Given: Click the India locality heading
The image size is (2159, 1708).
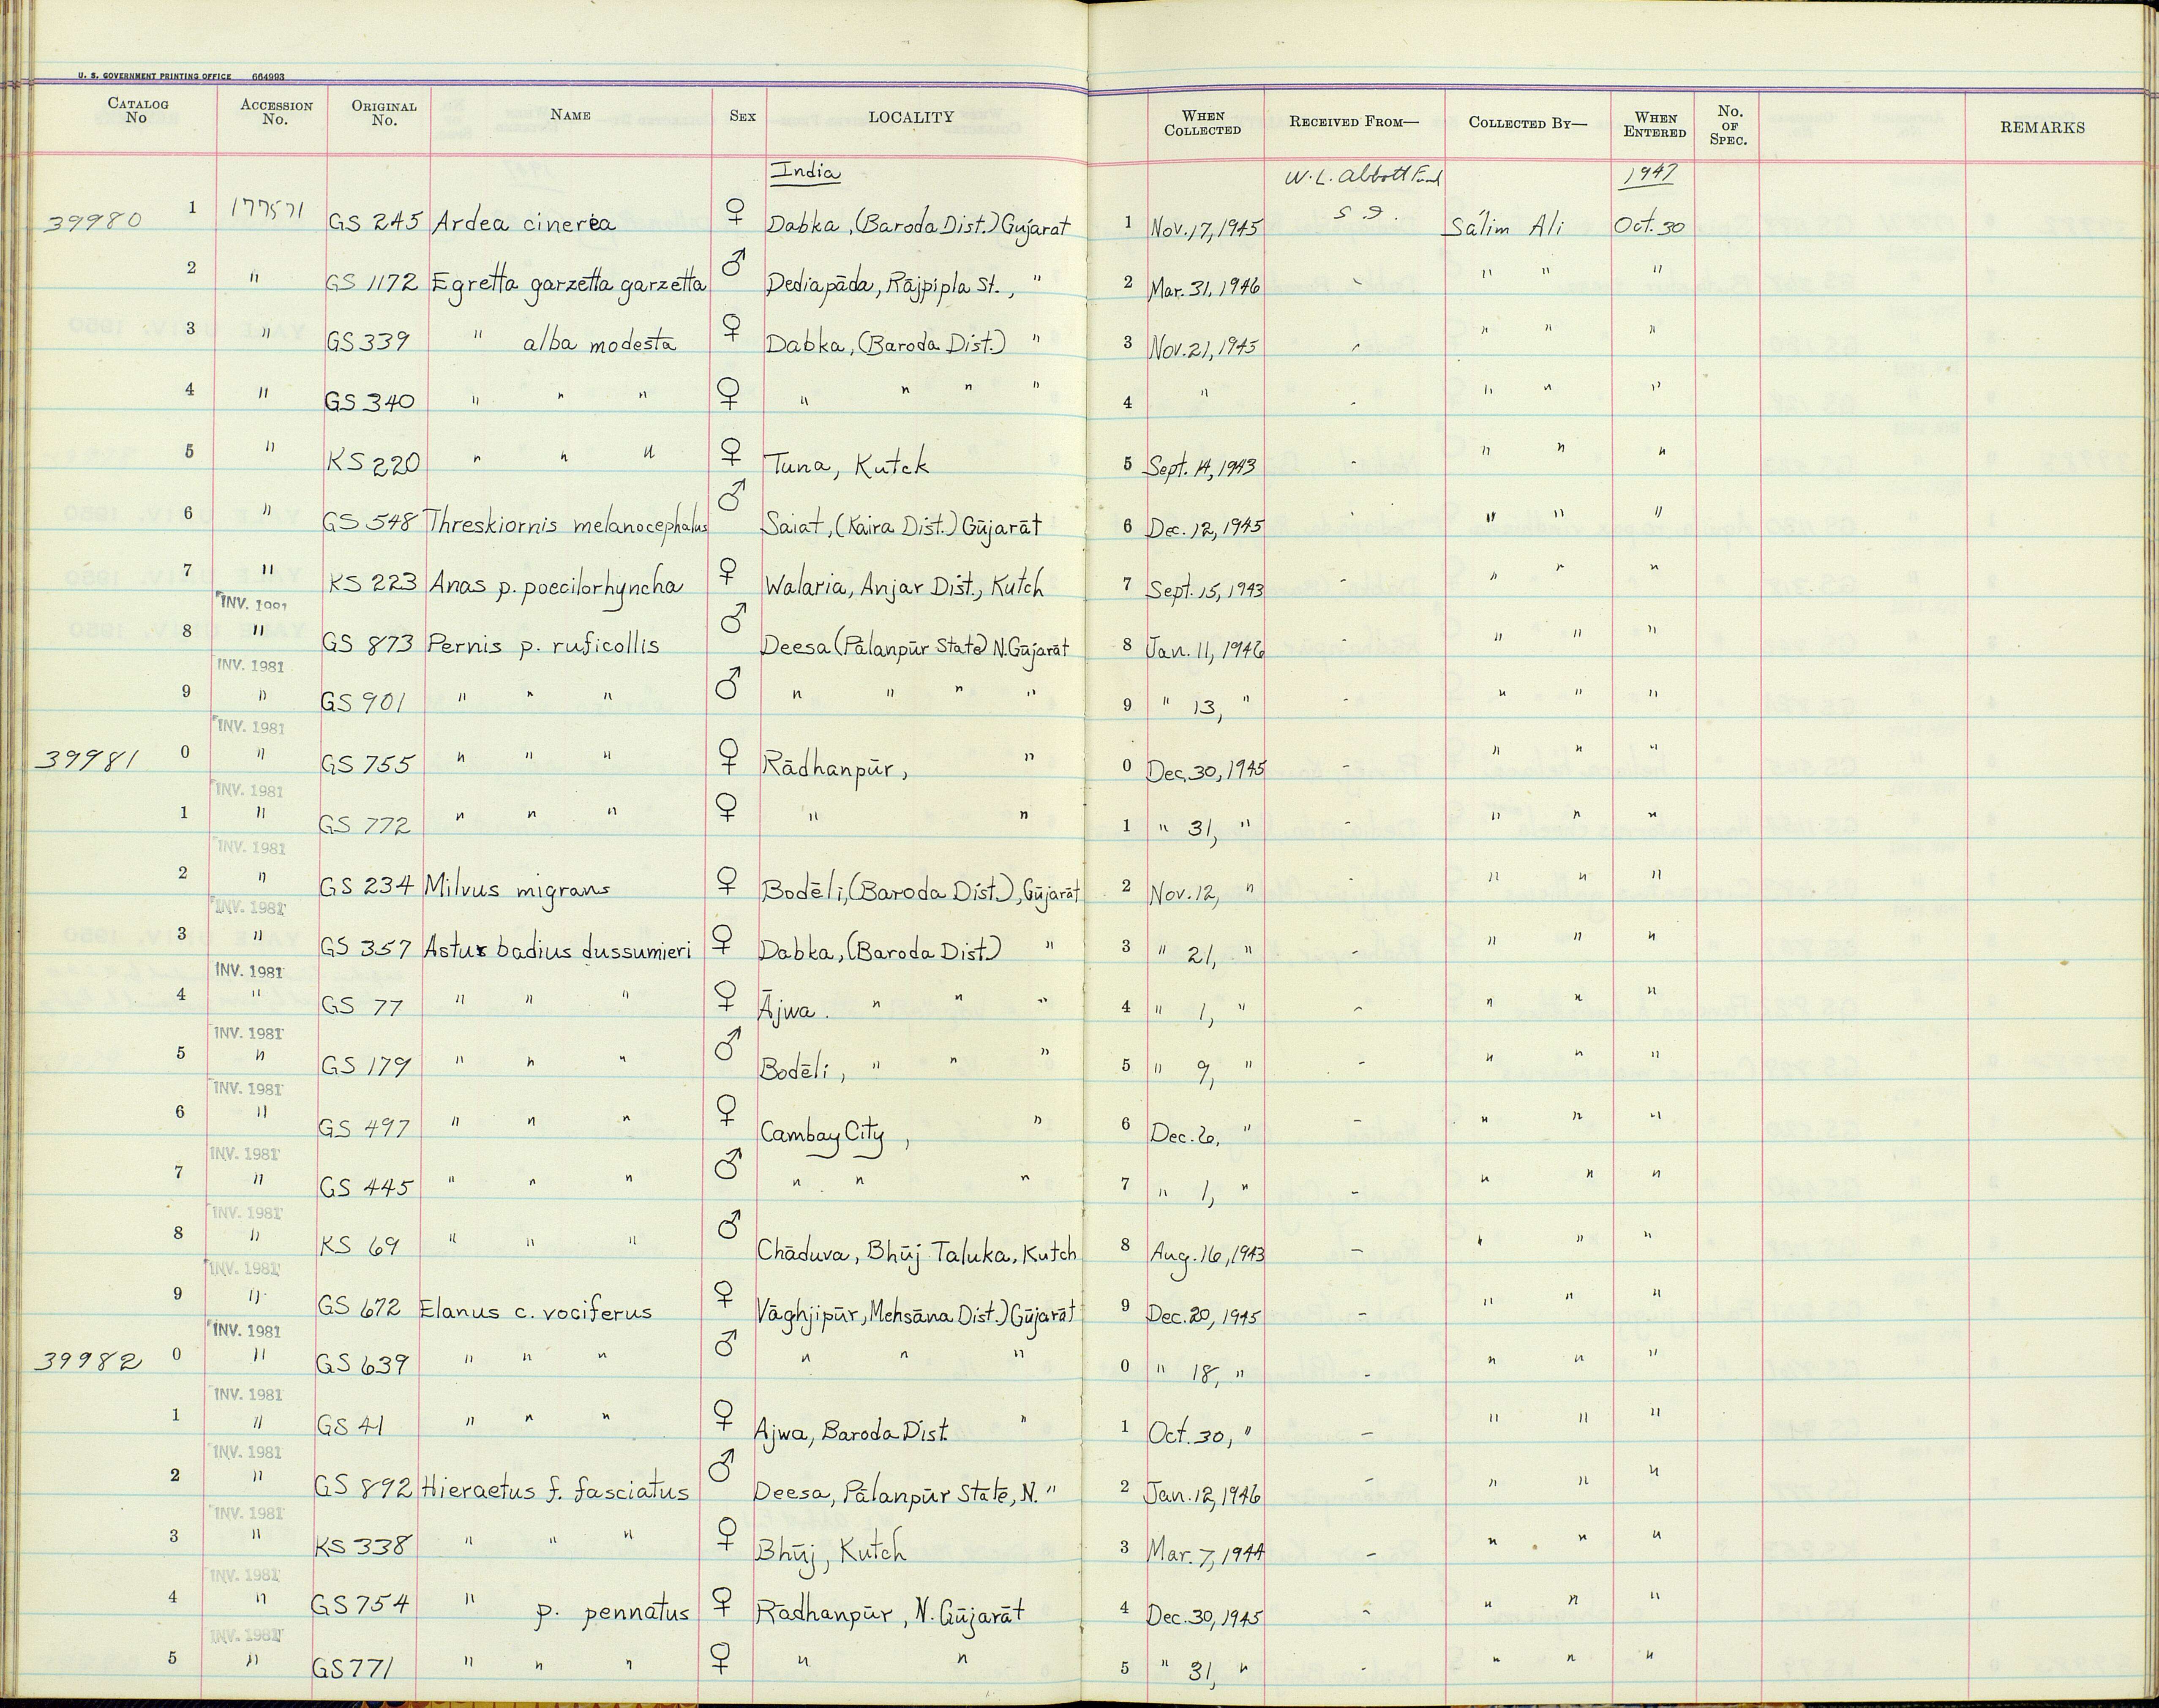Looking at the screenshot, I should click(x=807, y=171).
